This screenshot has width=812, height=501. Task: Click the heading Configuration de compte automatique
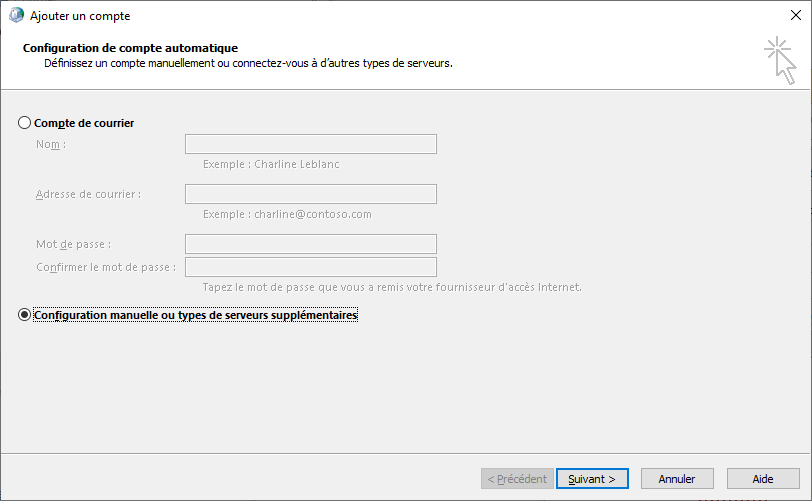[130, 48]
